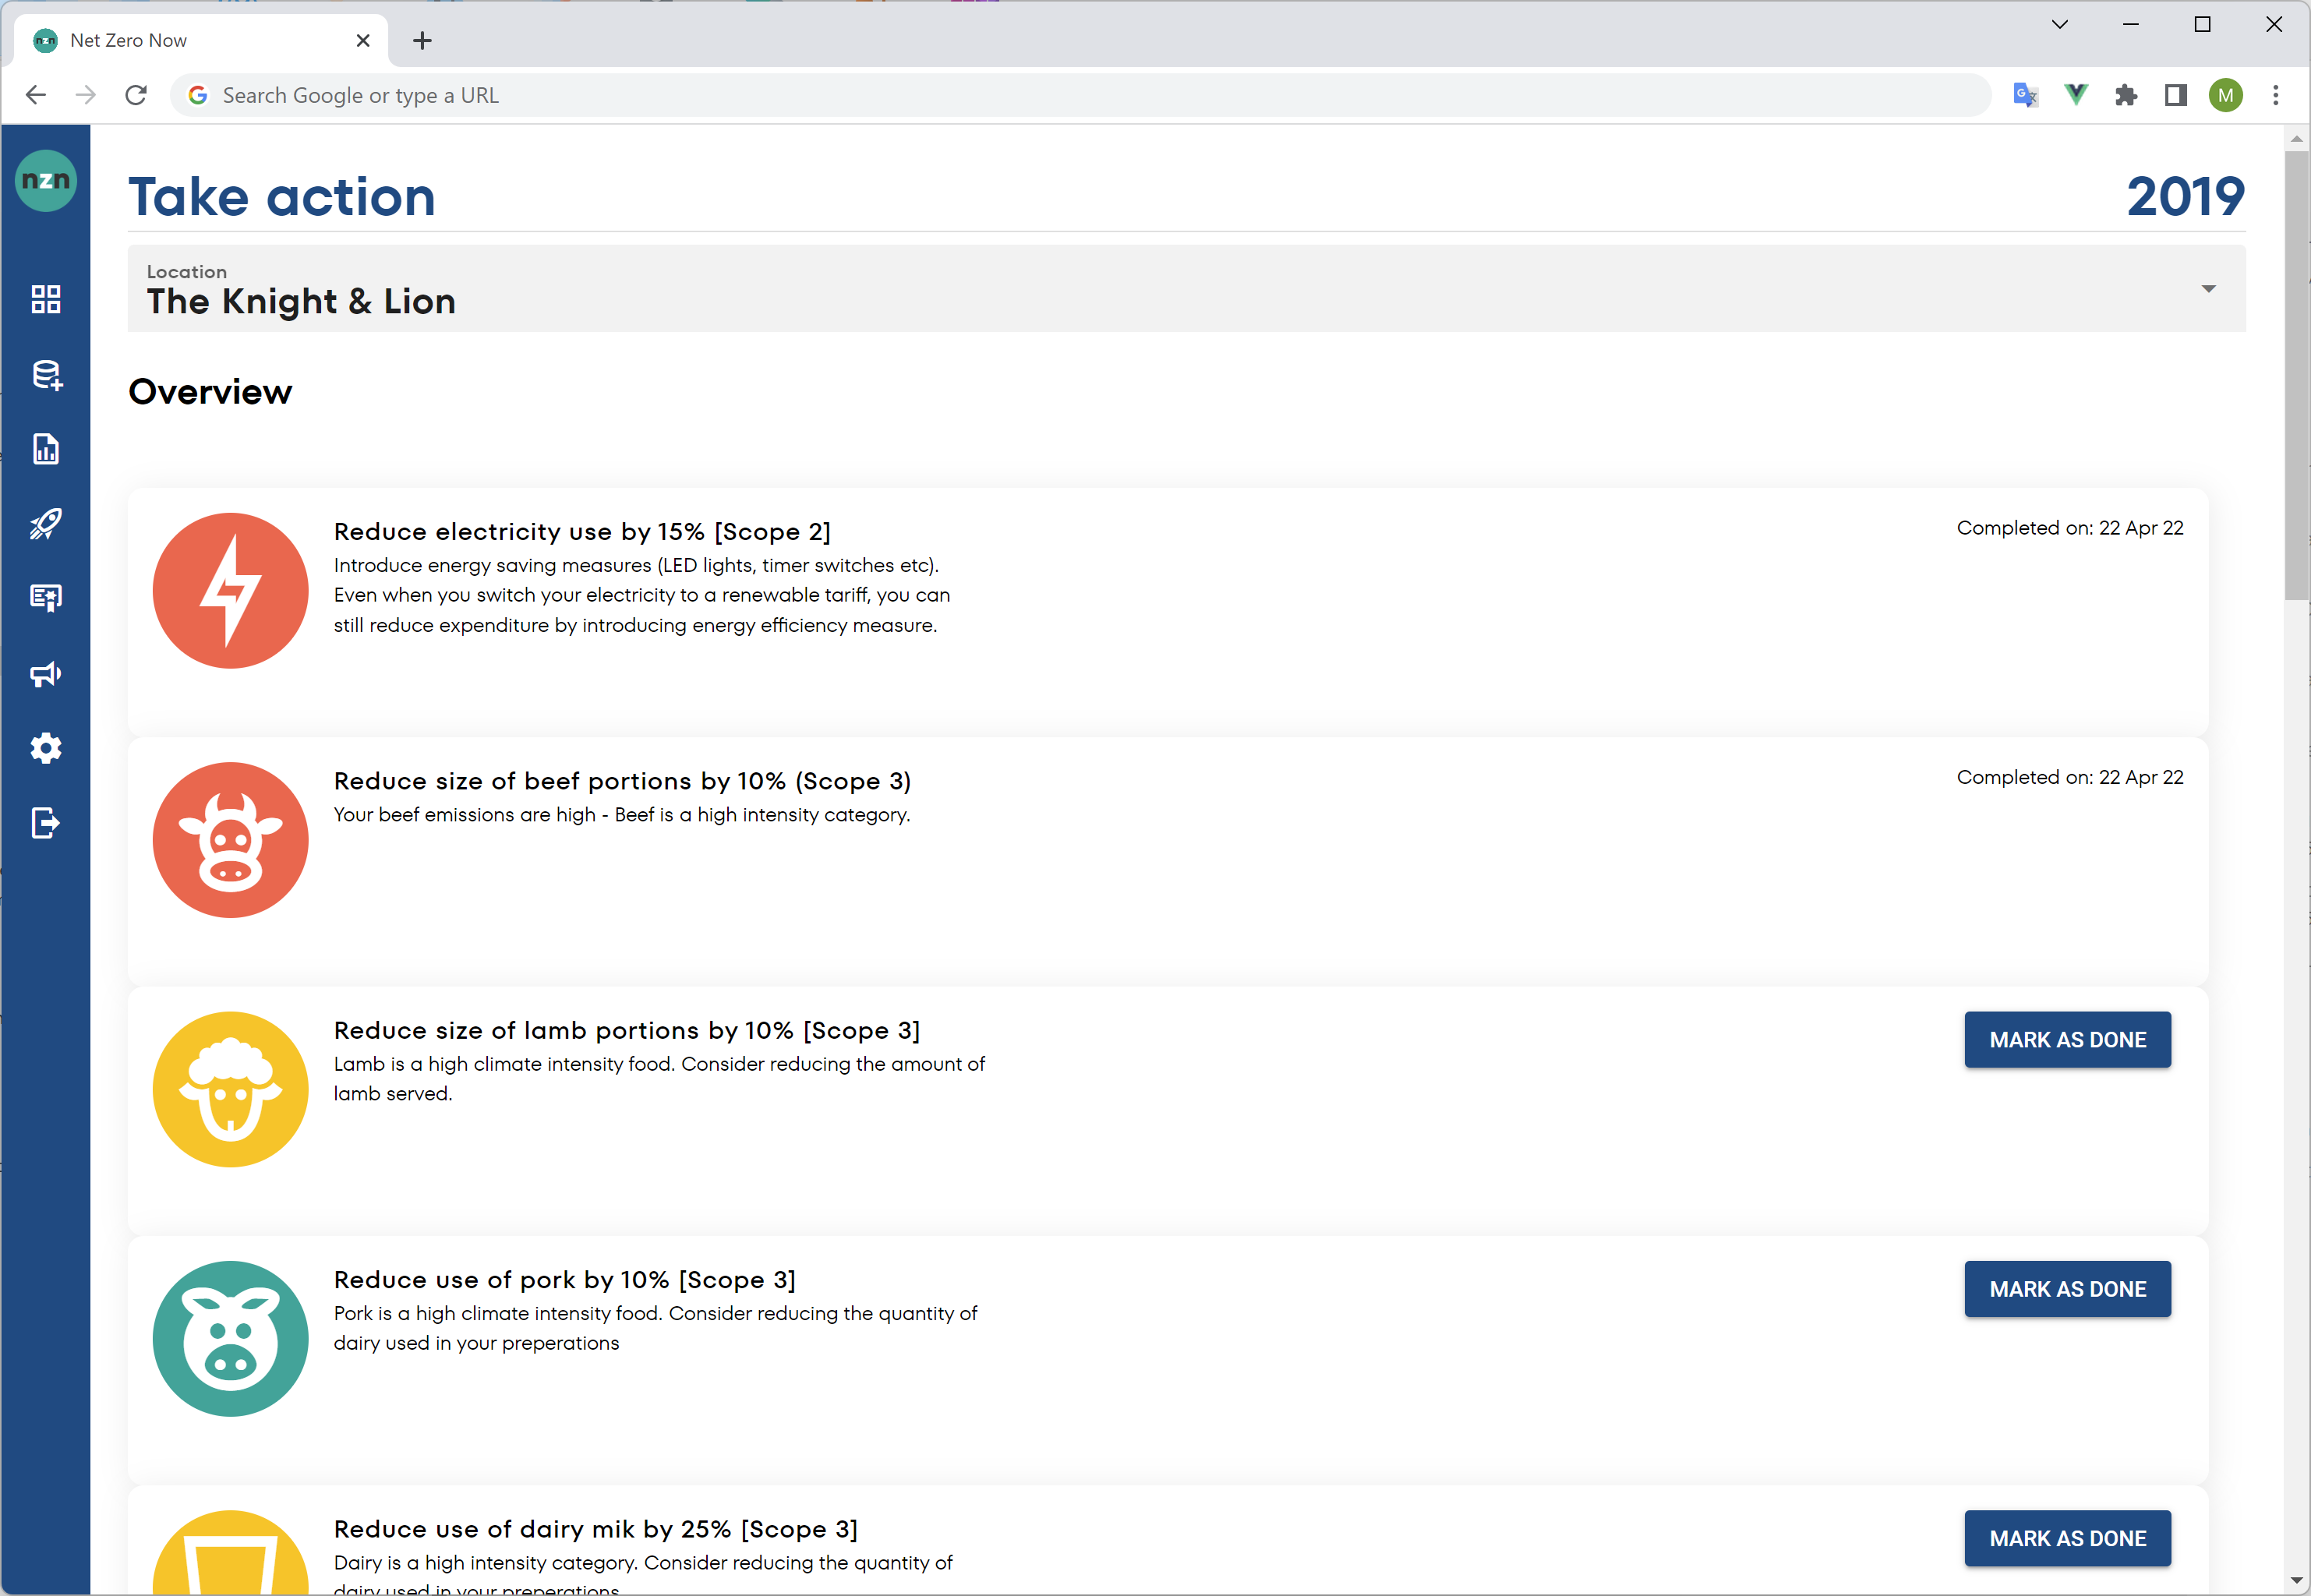Mark lamb portions action as done
Screen dimensions: 2311x1596
[2067, 1040]
